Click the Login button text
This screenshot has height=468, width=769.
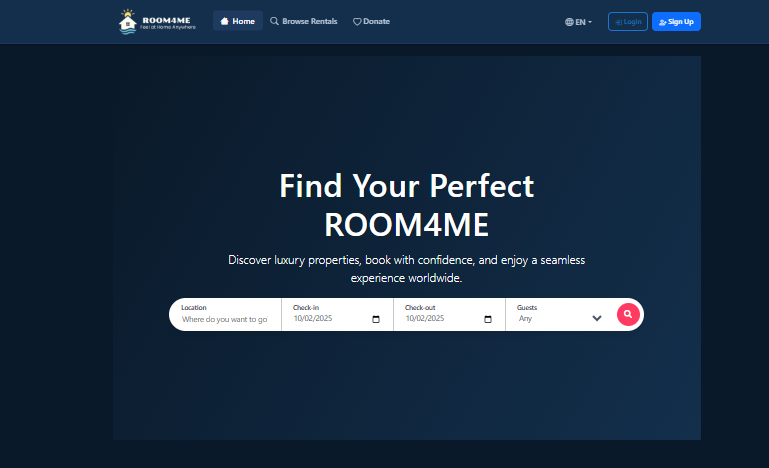[x=633, y=21]
